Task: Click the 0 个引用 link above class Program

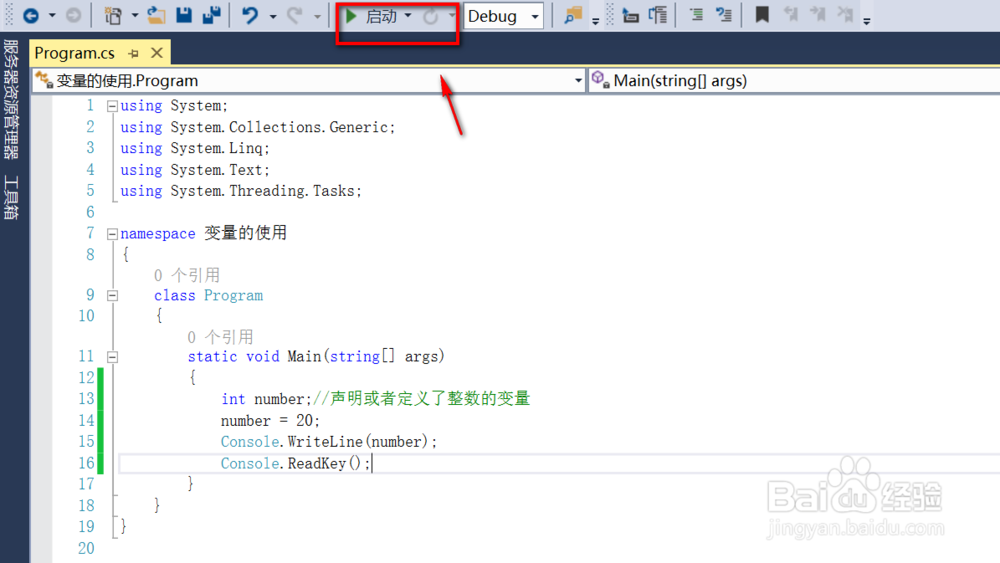Action: (x=186, y=275)
